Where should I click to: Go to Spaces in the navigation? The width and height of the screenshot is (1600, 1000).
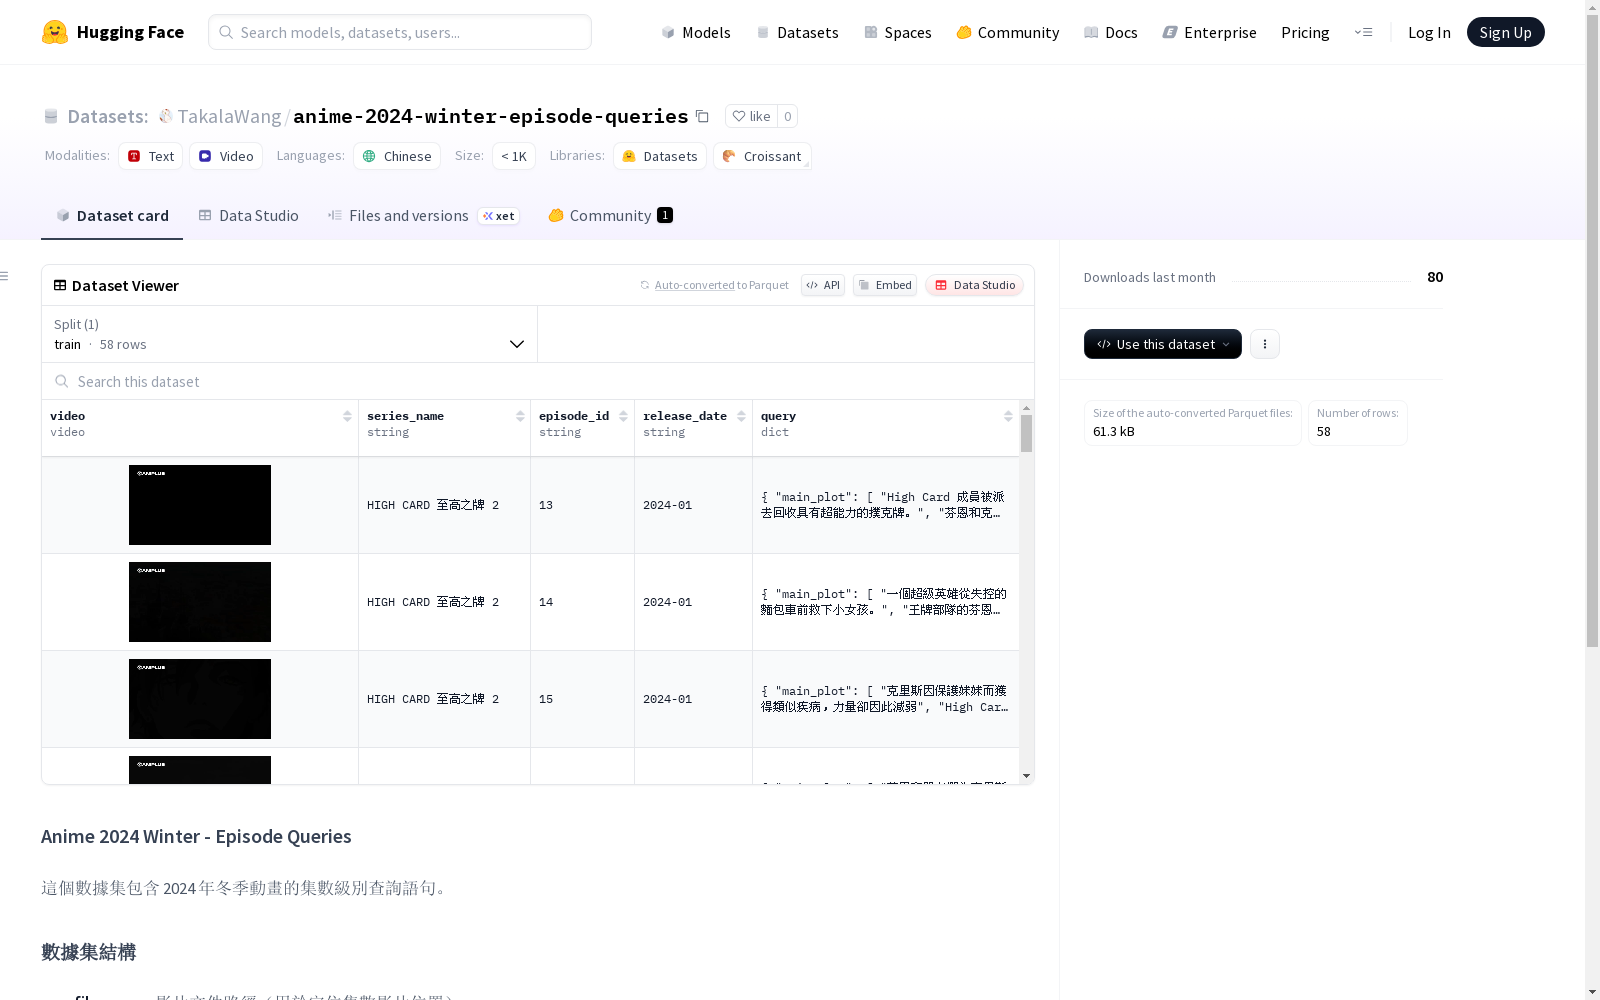[x=898, y=32]
